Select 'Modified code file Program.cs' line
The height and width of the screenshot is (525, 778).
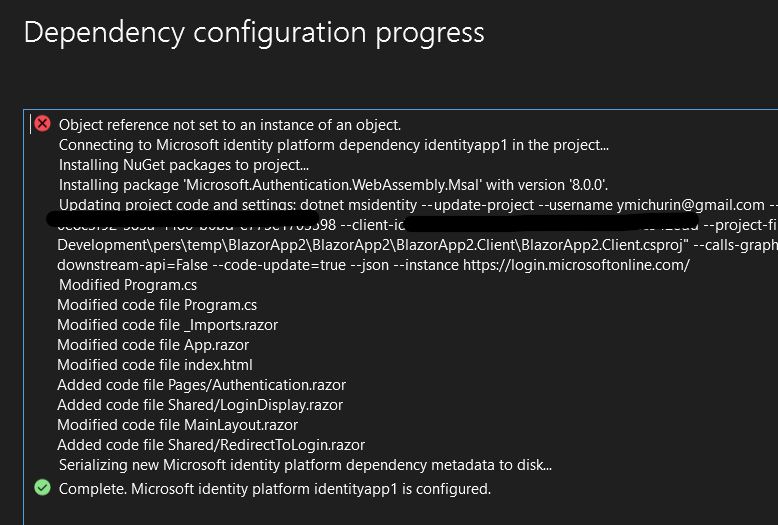157,305
